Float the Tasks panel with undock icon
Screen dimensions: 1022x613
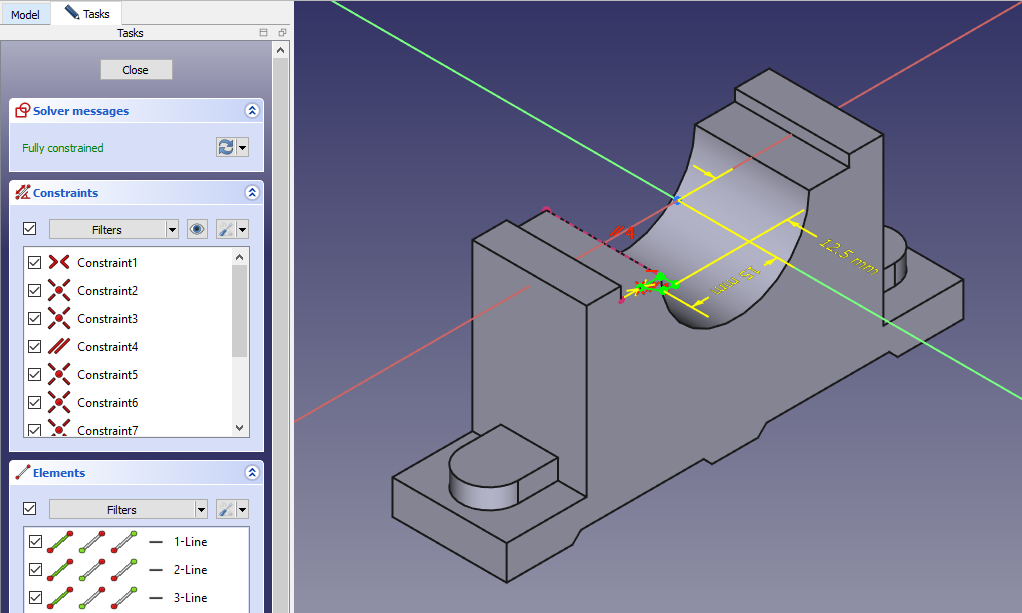coord(282,33)
